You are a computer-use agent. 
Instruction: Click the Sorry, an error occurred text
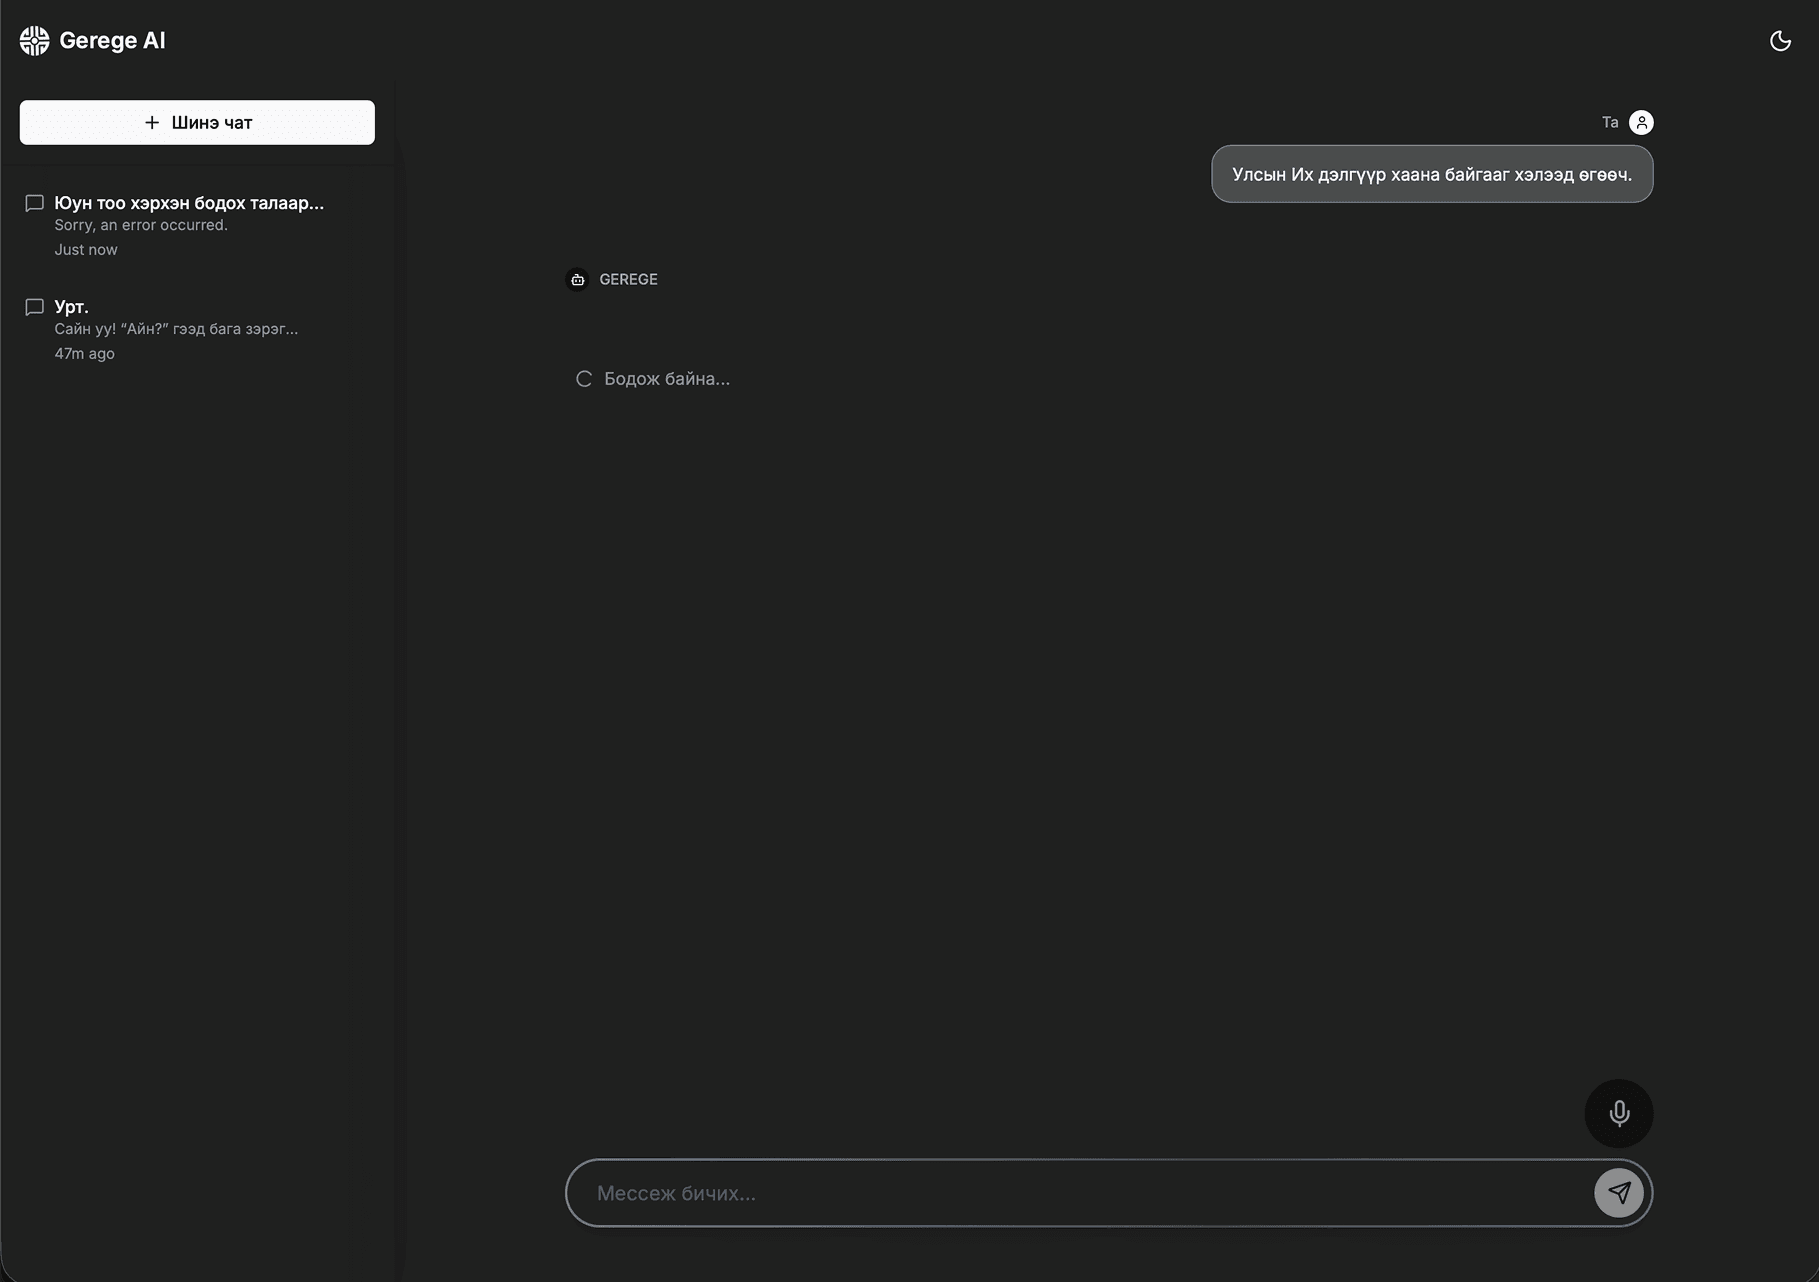[140, 225]
